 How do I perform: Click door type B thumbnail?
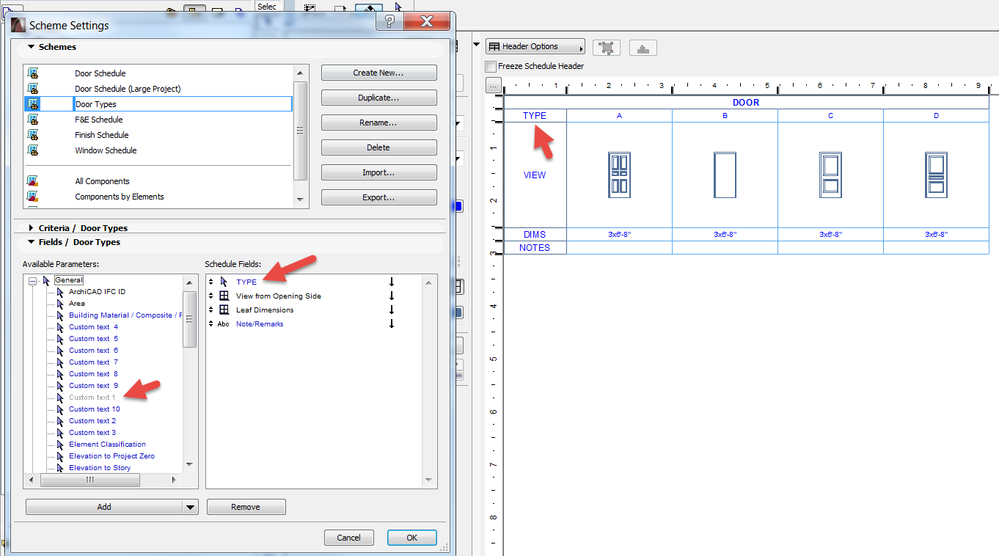pos(725,175)
